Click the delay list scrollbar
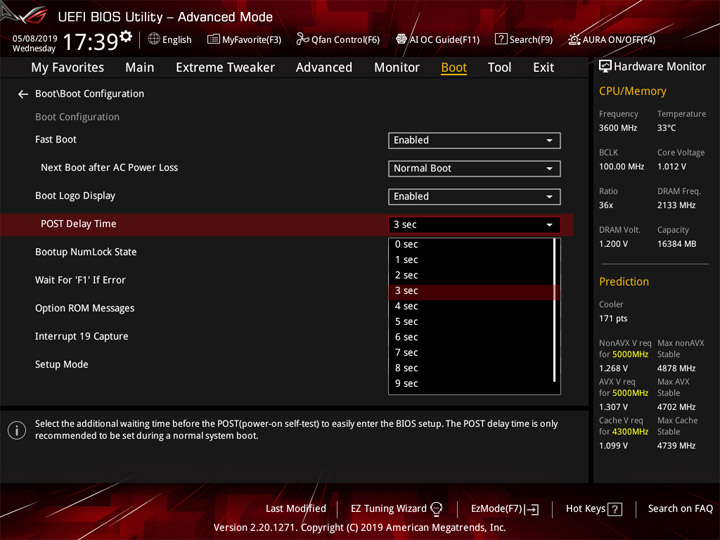Image resolution: width=720 pixels, height=540 pixels. 555,310
